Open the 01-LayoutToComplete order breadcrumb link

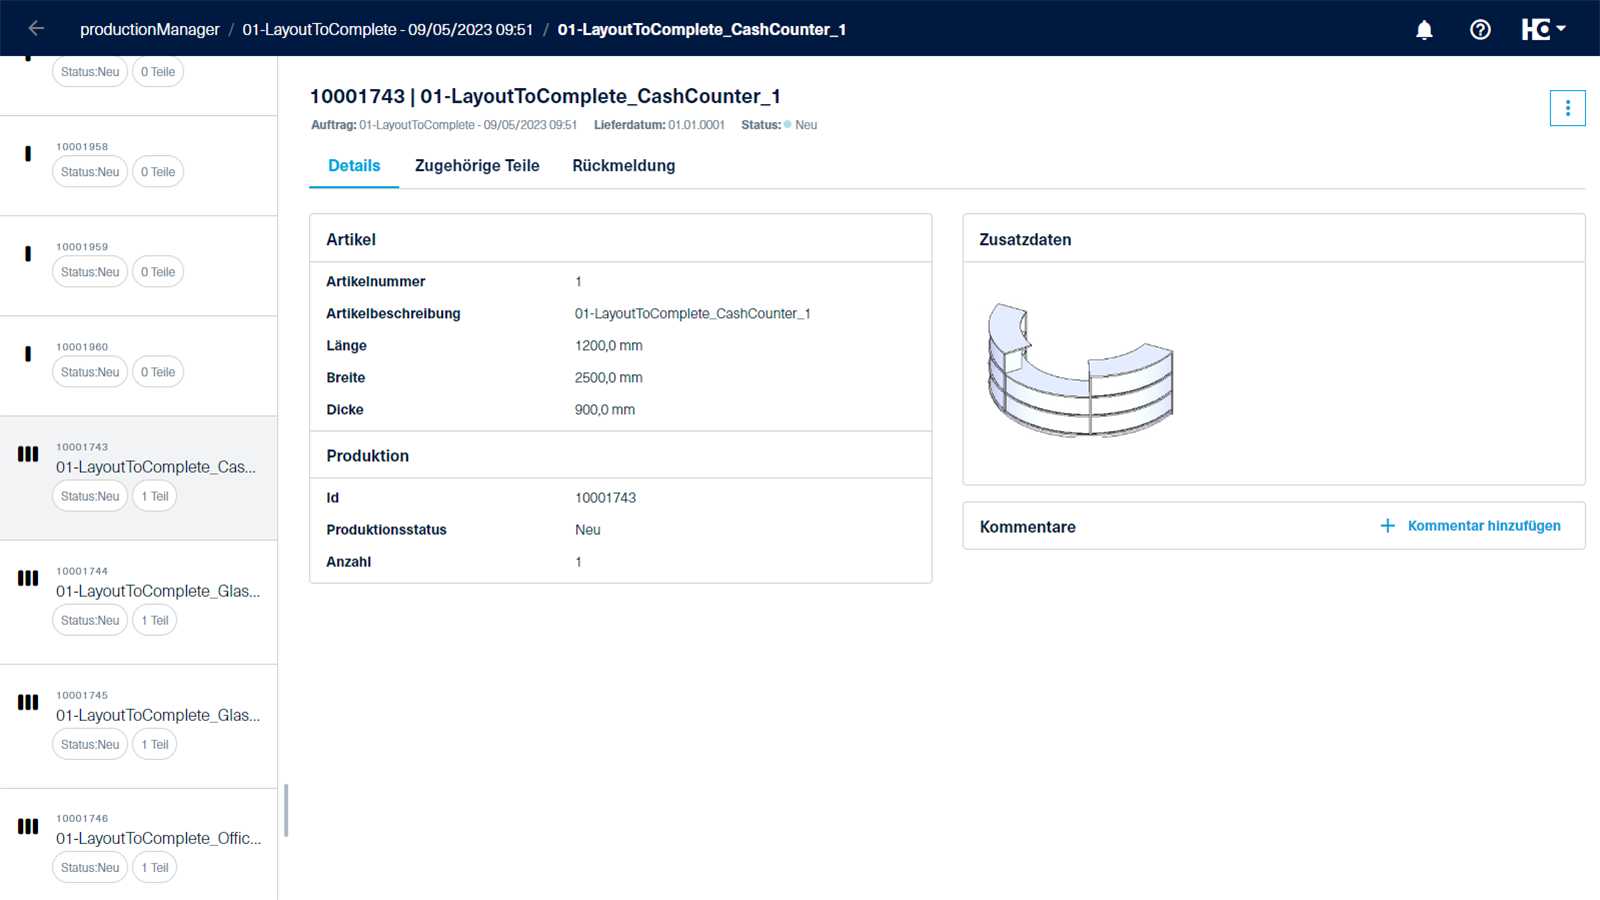click(387, 30)
